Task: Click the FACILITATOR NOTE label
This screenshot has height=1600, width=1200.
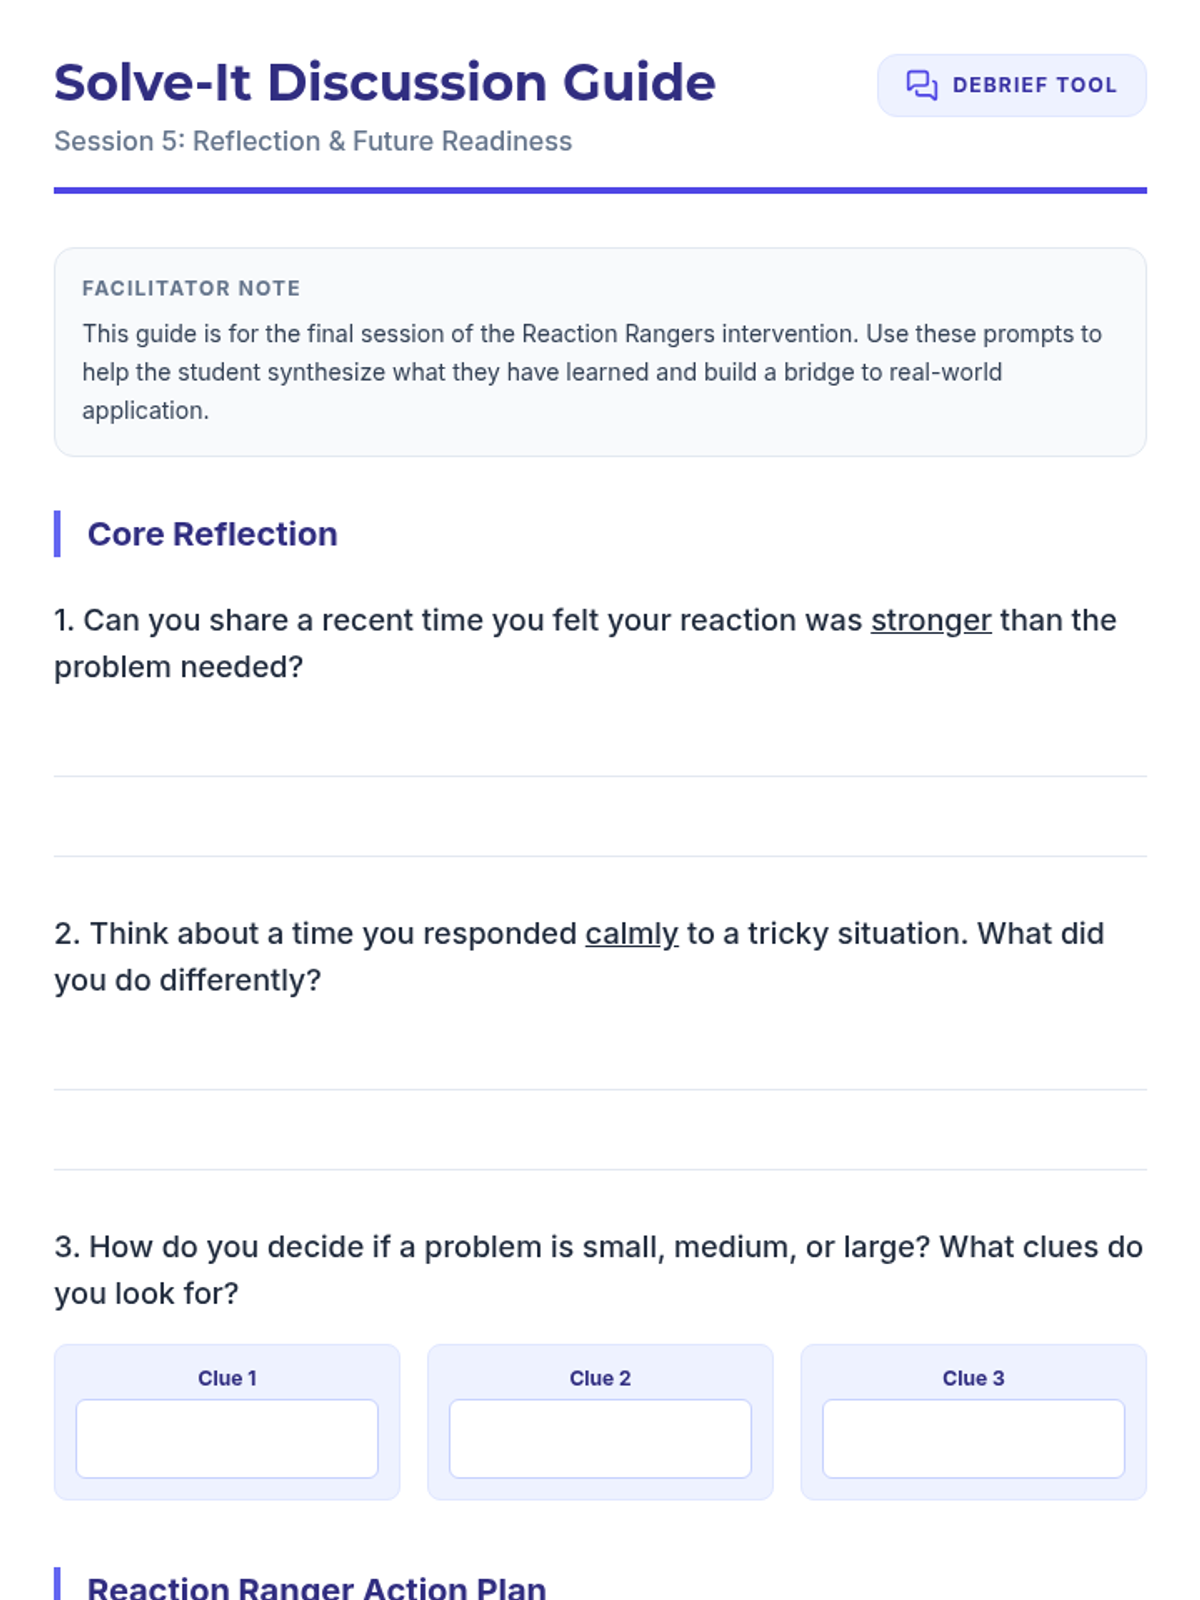Action: [x=191, y=288]
